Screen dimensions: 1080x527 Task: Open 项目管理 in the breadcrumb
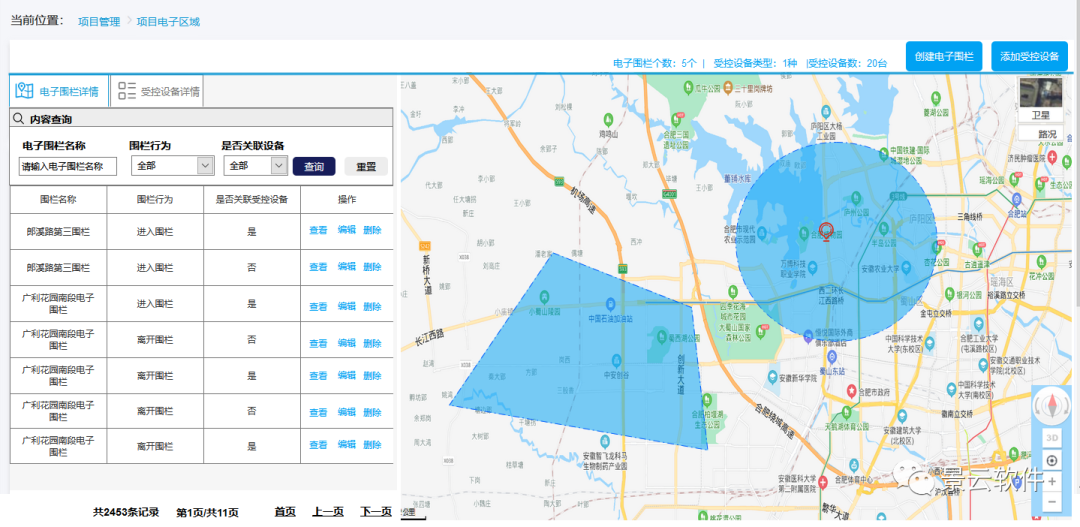click(x=99, y=21)
